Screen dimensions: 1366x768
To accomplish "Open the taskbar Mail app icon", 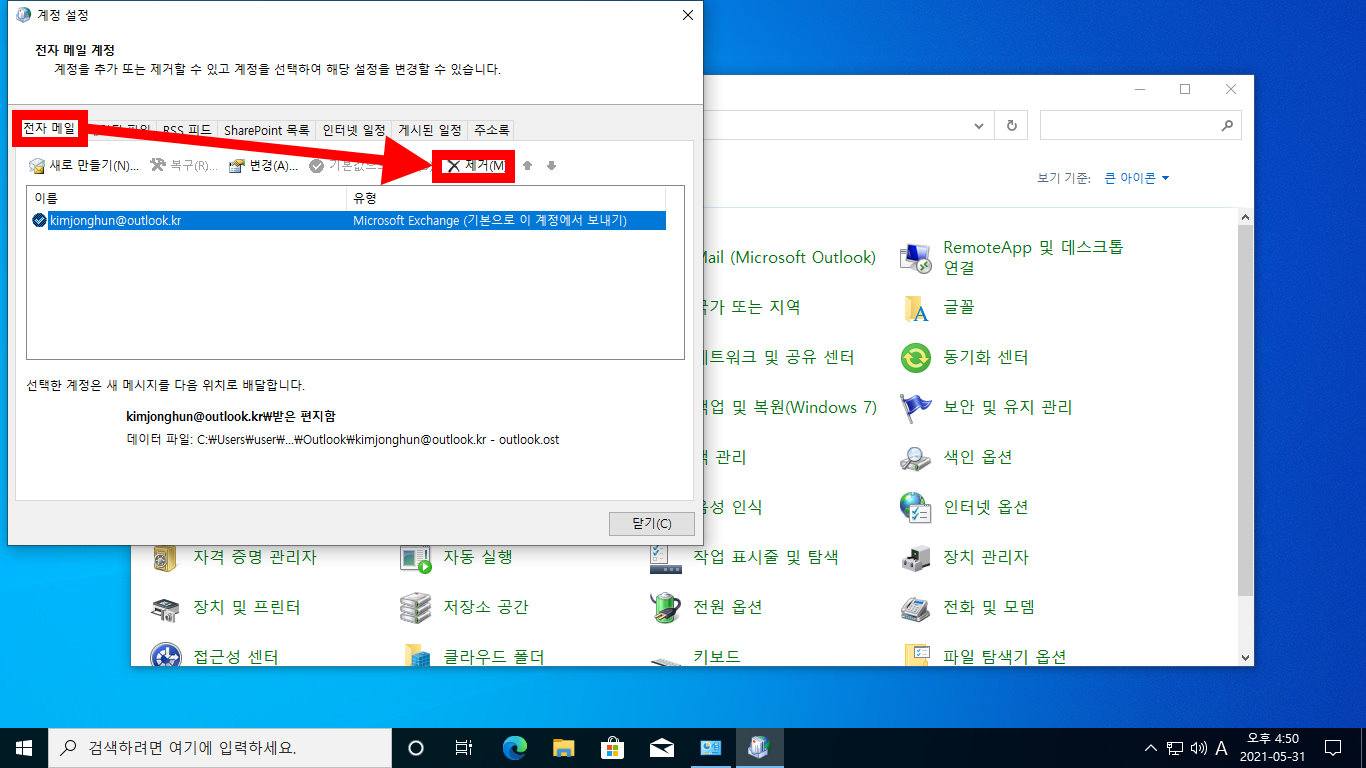I will click(x=662, y=747).
